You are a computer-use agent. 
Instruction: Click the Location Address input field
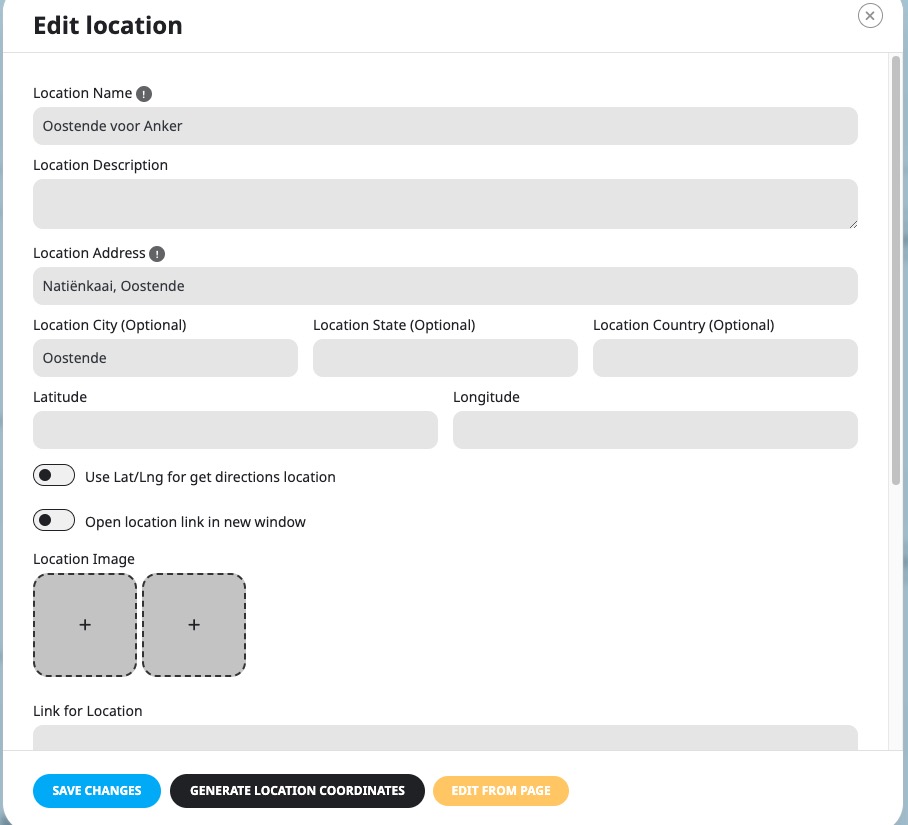tap(445, 286)
